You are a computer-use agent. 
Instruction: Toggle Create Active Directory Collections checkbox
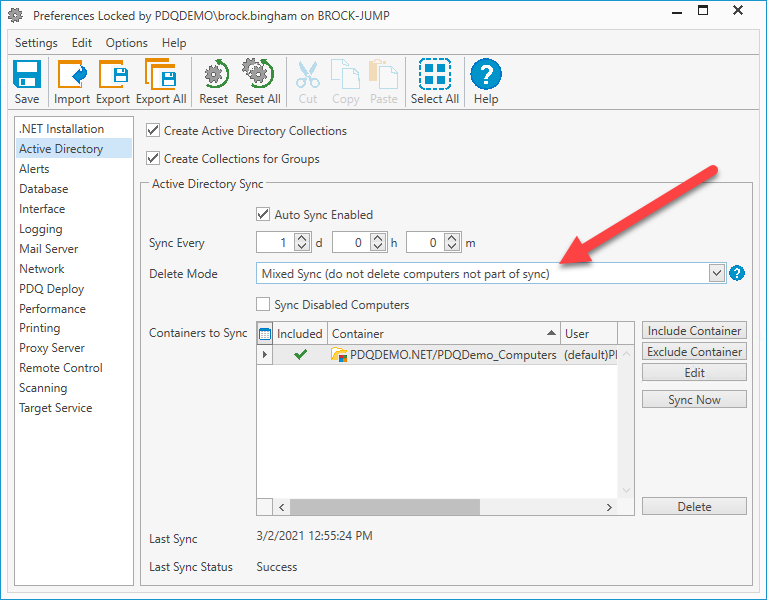pyautogui.click(x=153, y=130)
